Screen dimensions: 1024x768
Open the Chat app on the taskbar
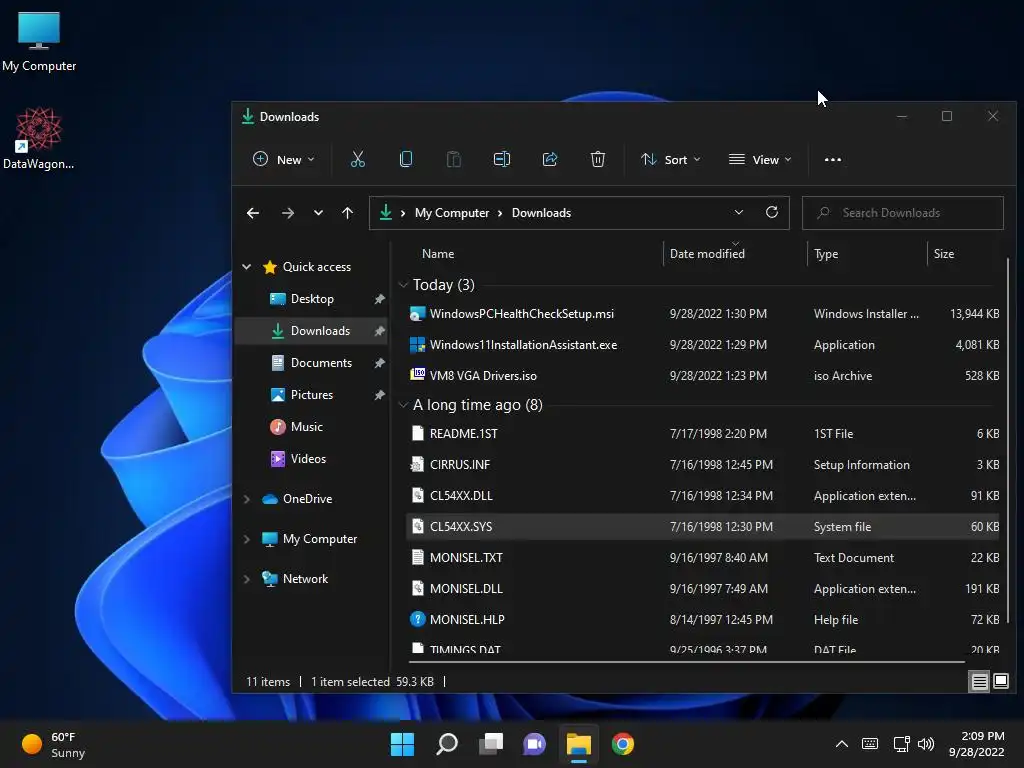click(534, 744)
